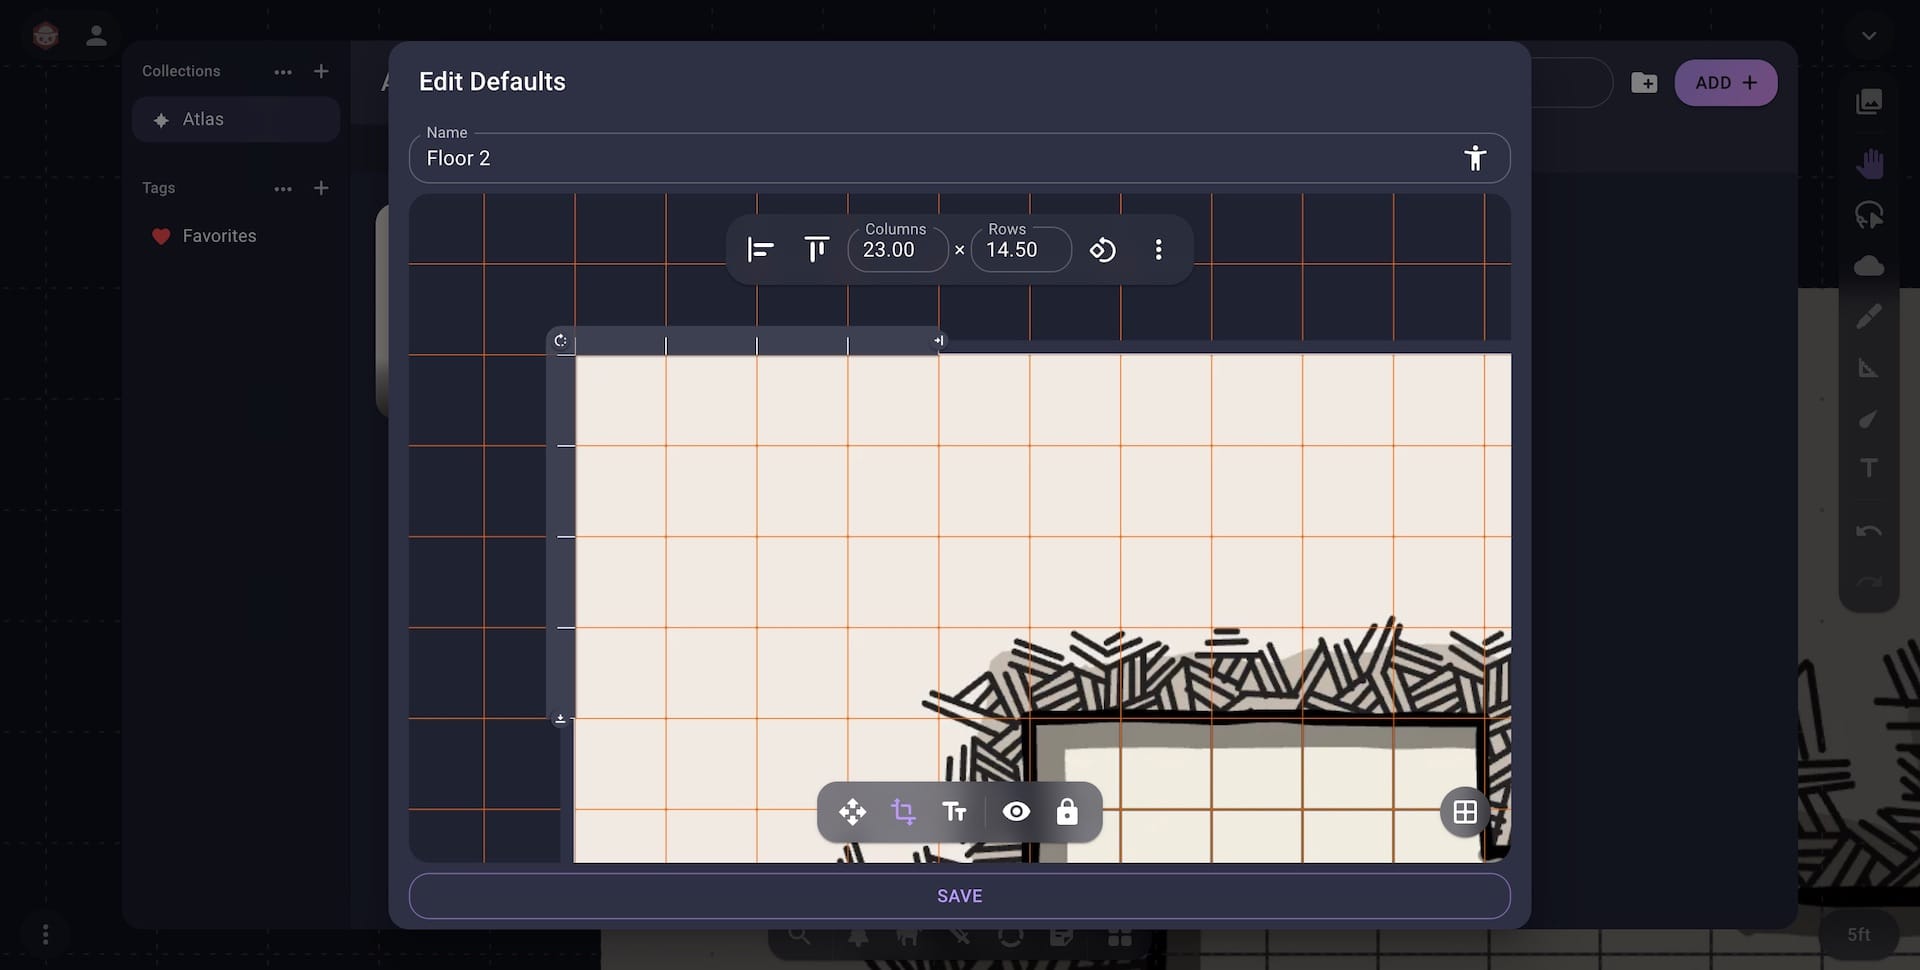Reset the map rotation in the grid toolbar
Viewport: 1920px width, 970px height.
tap(1103, 250)
